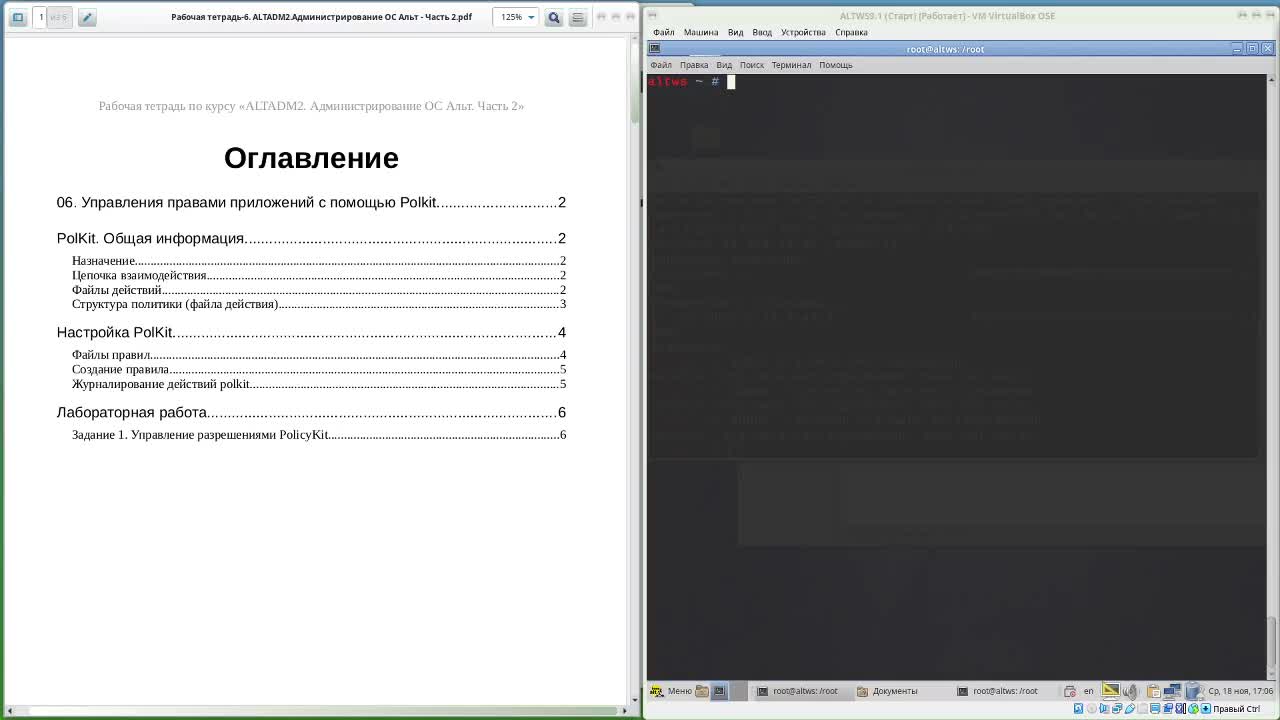
Task: Open VirtualBox Устройства menu
Action: point(803,32)
